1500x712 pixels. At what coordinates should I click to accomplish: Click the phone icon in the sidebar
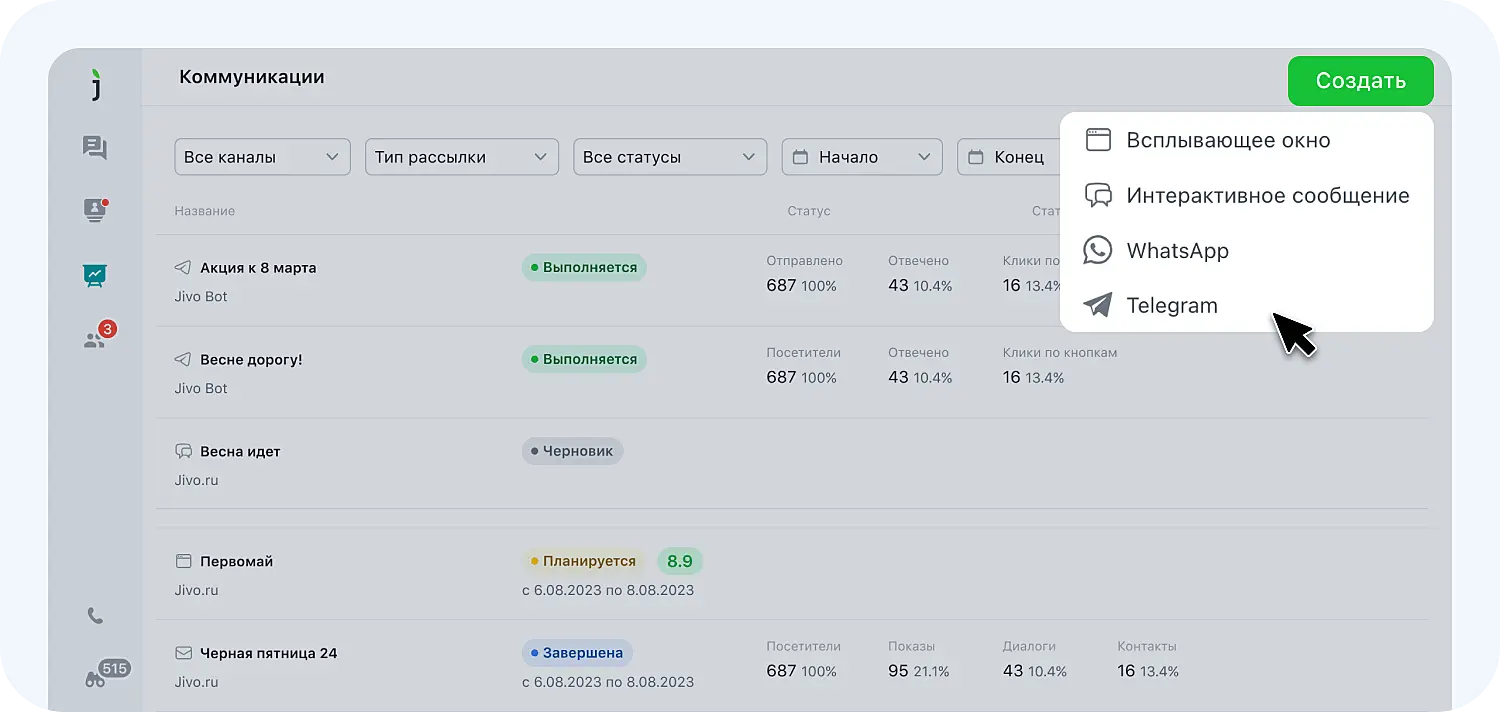tap(95, 615)
